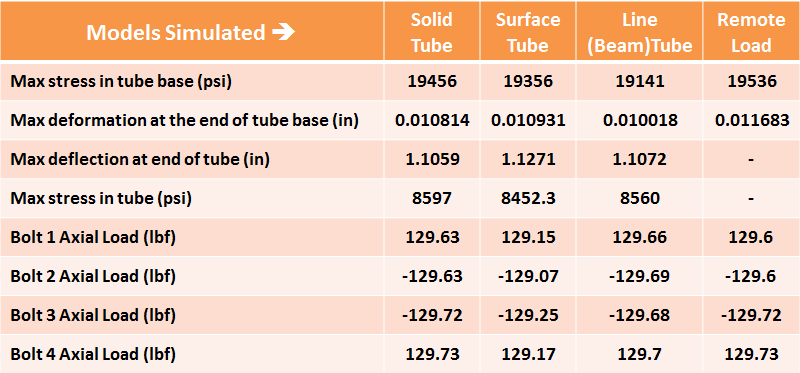Select the Bolt 3 Axial Load label
The image size is (800, 373).
tap(93, 315)
